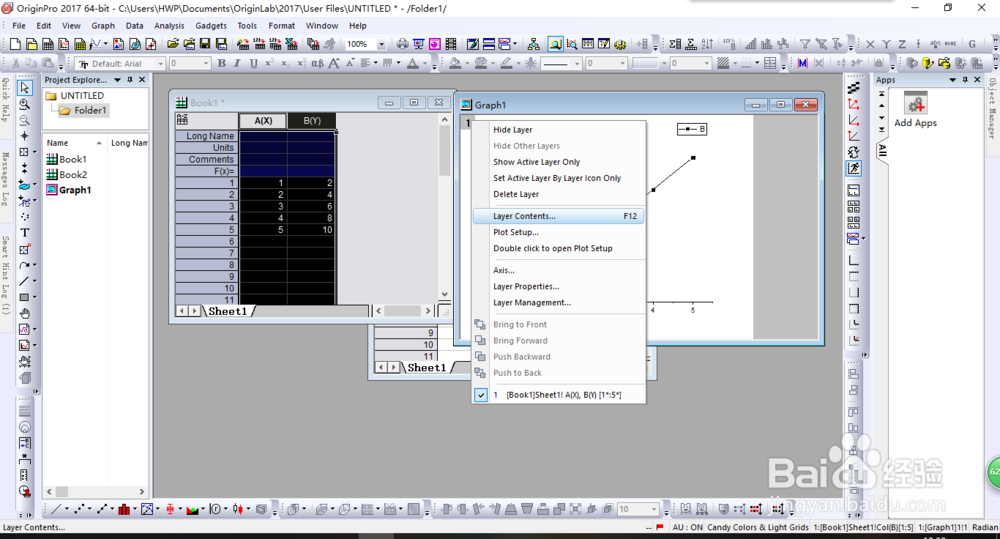Viewport: 1000px width, 539px height.
Task: Apply Bold formatting button
Action: (x=221, y=63)
